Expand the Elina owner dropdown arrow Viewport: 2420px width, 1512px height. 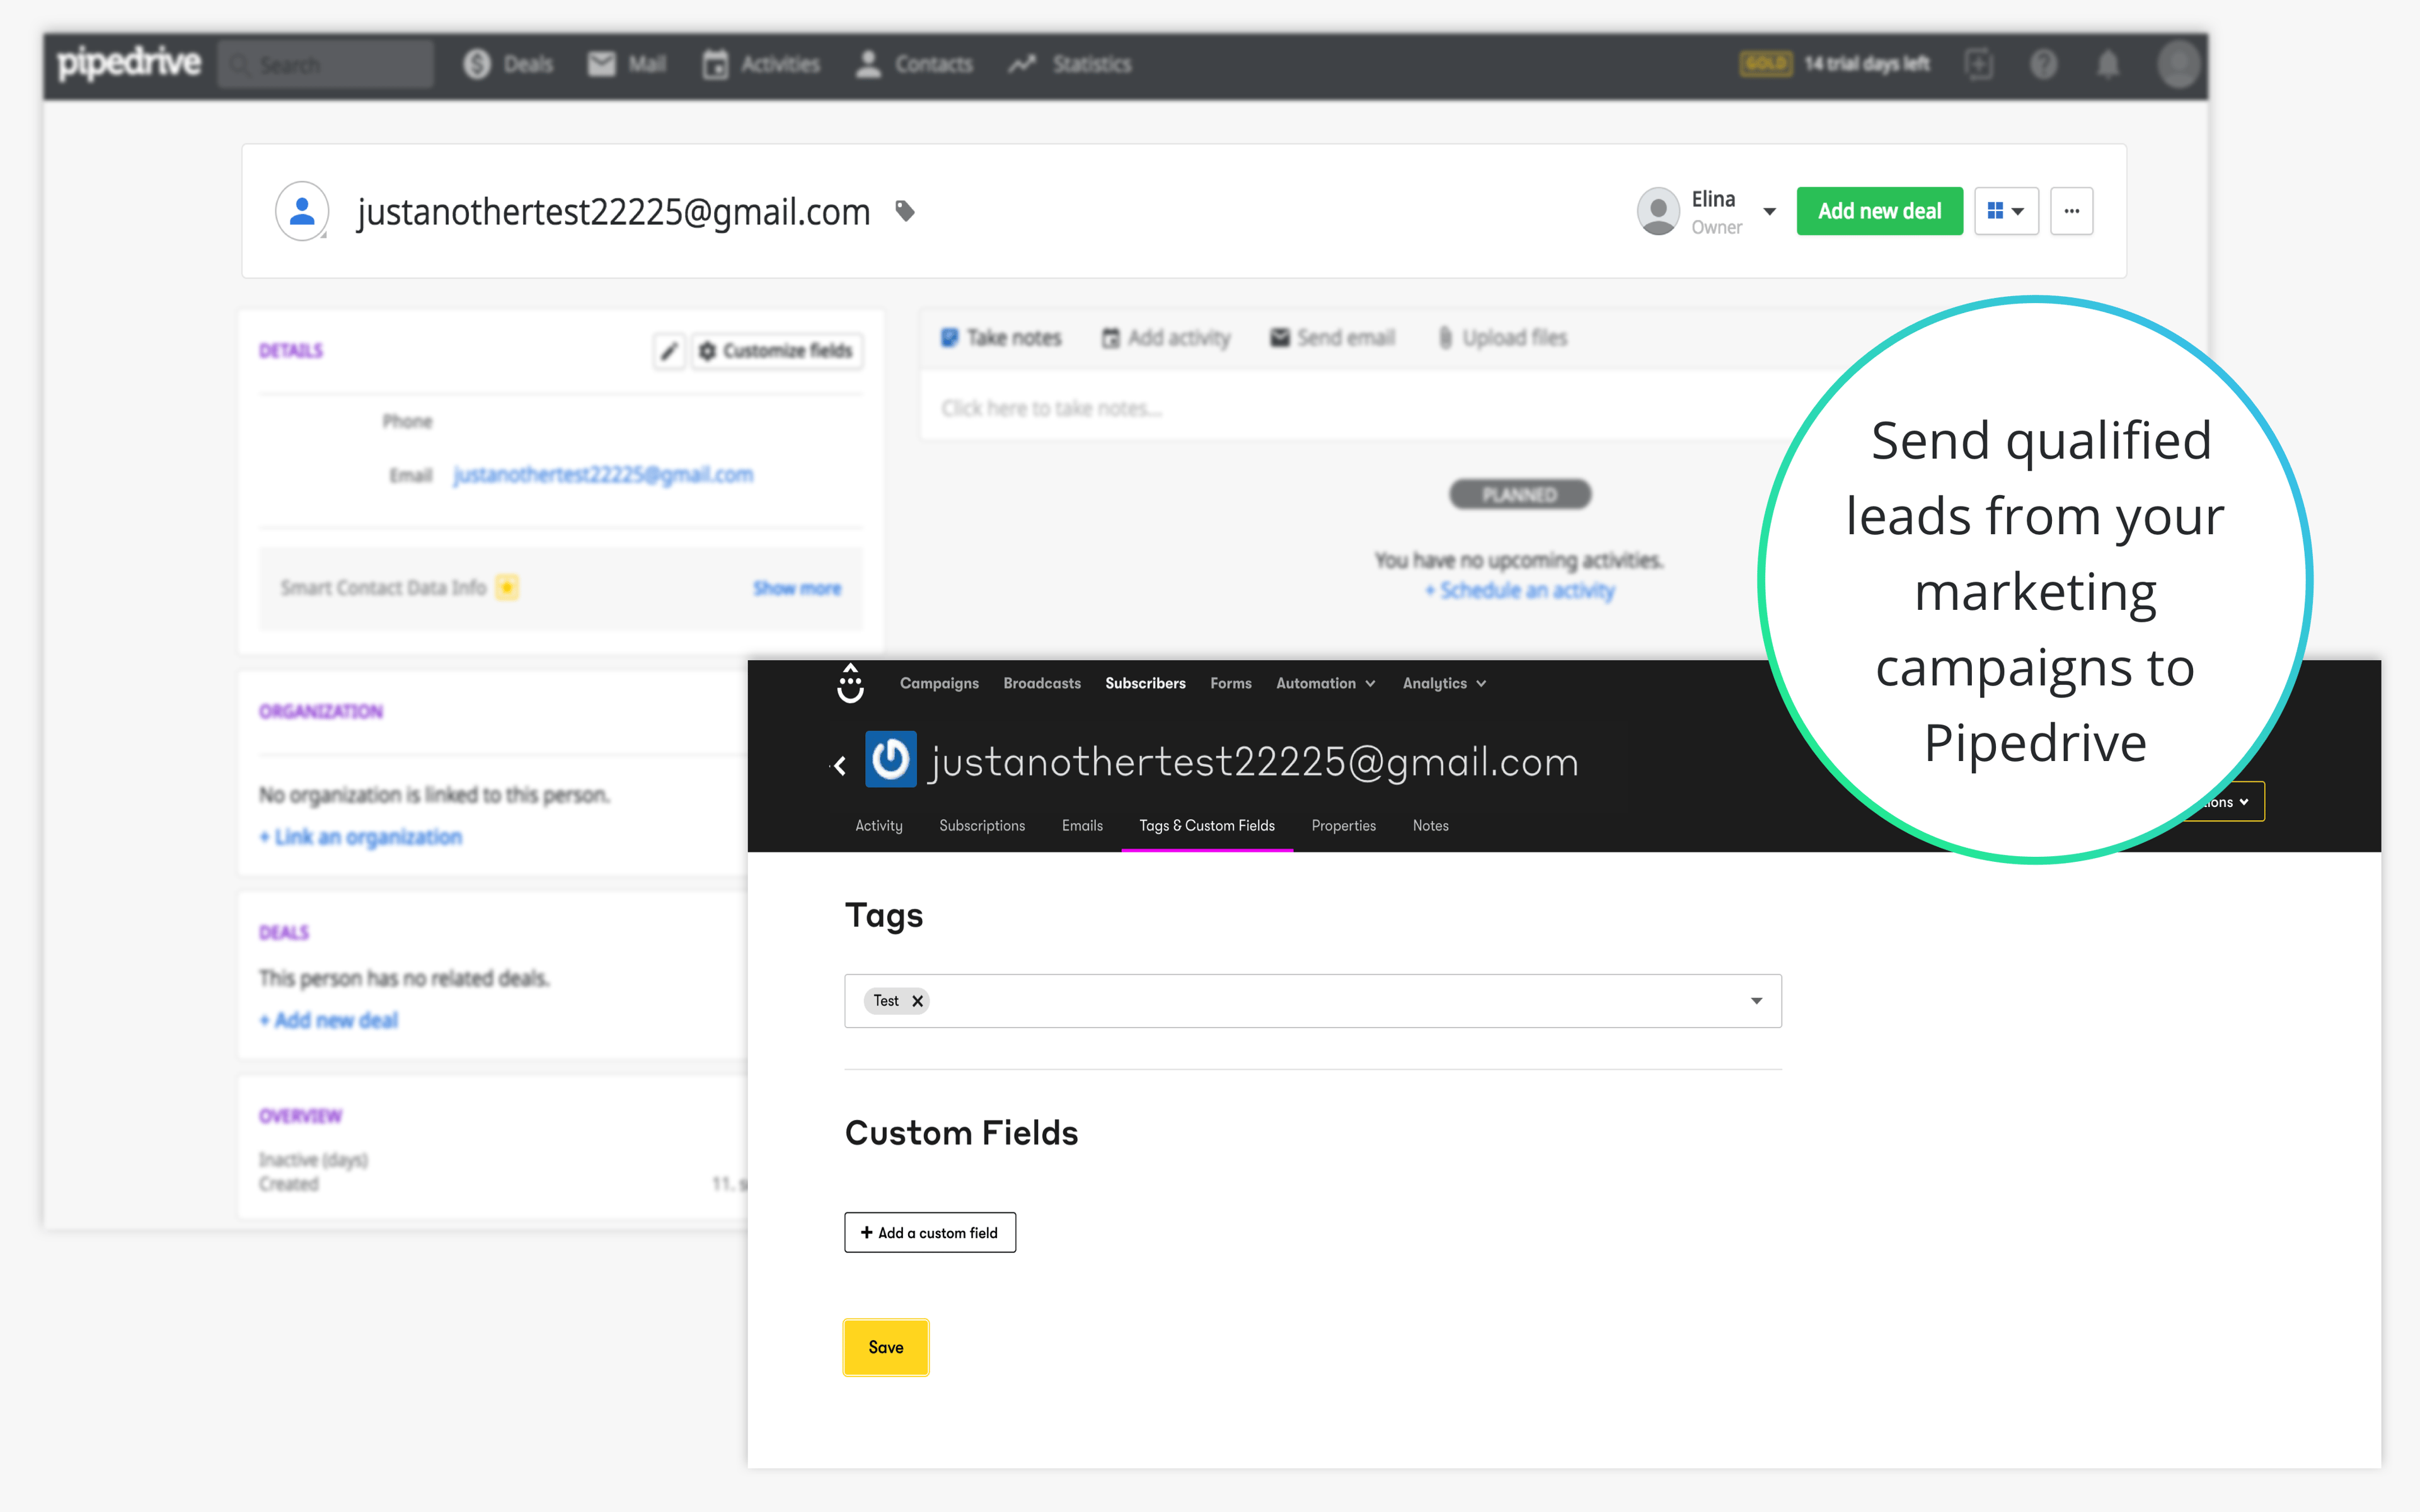pos(1770,212)
